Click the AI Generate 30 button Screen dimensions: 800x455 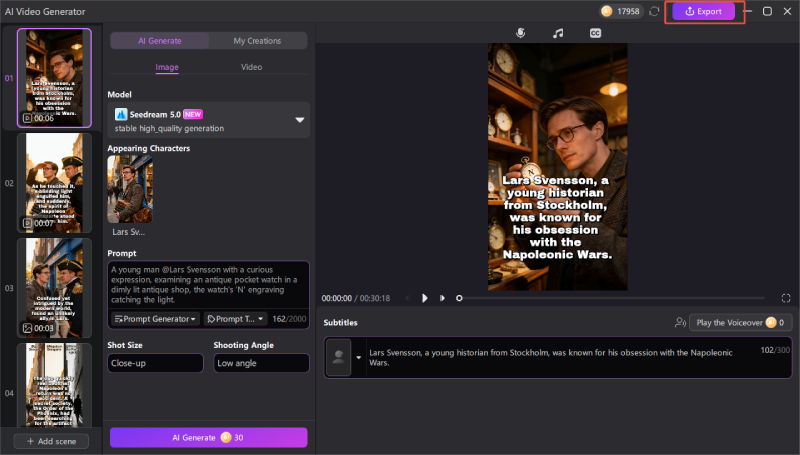click(x=208, y=437)
